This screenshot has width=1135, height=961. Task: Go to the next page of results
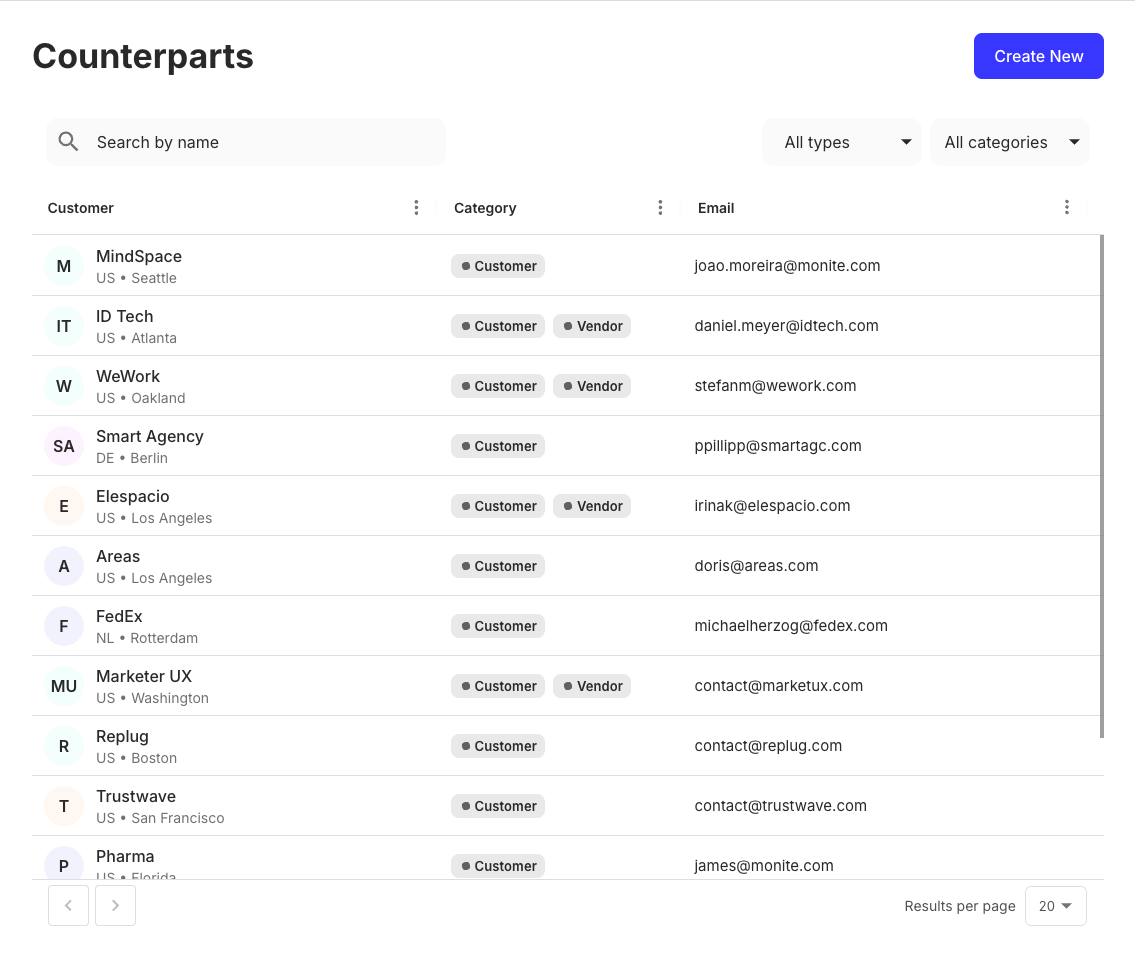tap(115, 905)
